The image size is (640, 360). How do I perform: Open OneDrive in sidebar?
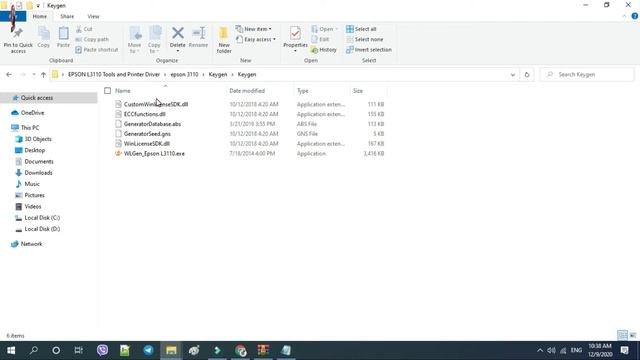point(32,113)
